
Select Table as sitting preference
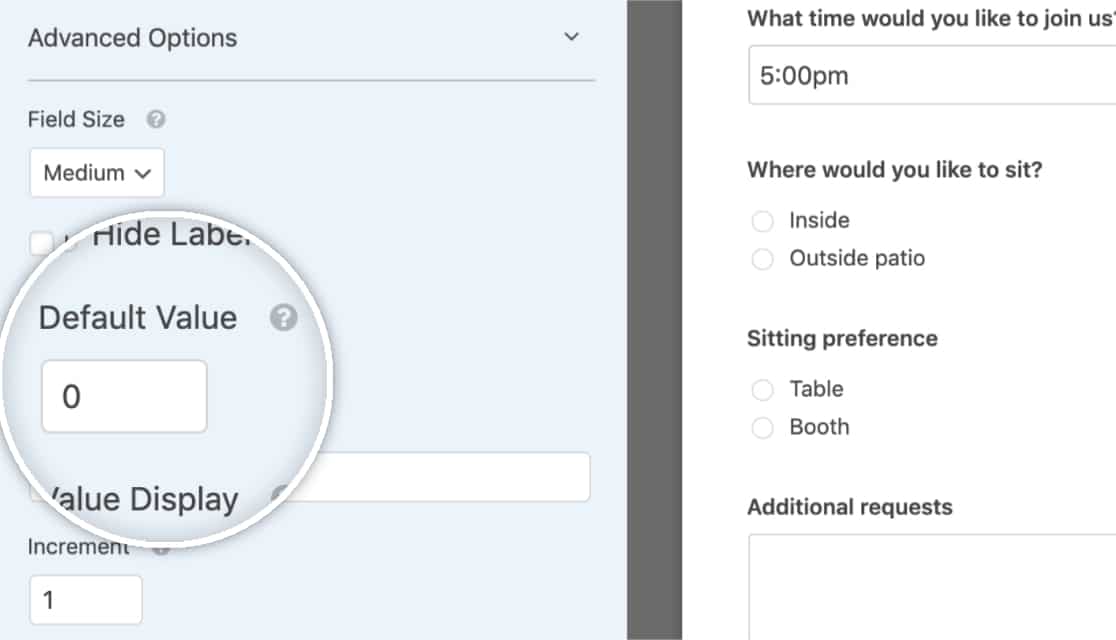[763, 389]
